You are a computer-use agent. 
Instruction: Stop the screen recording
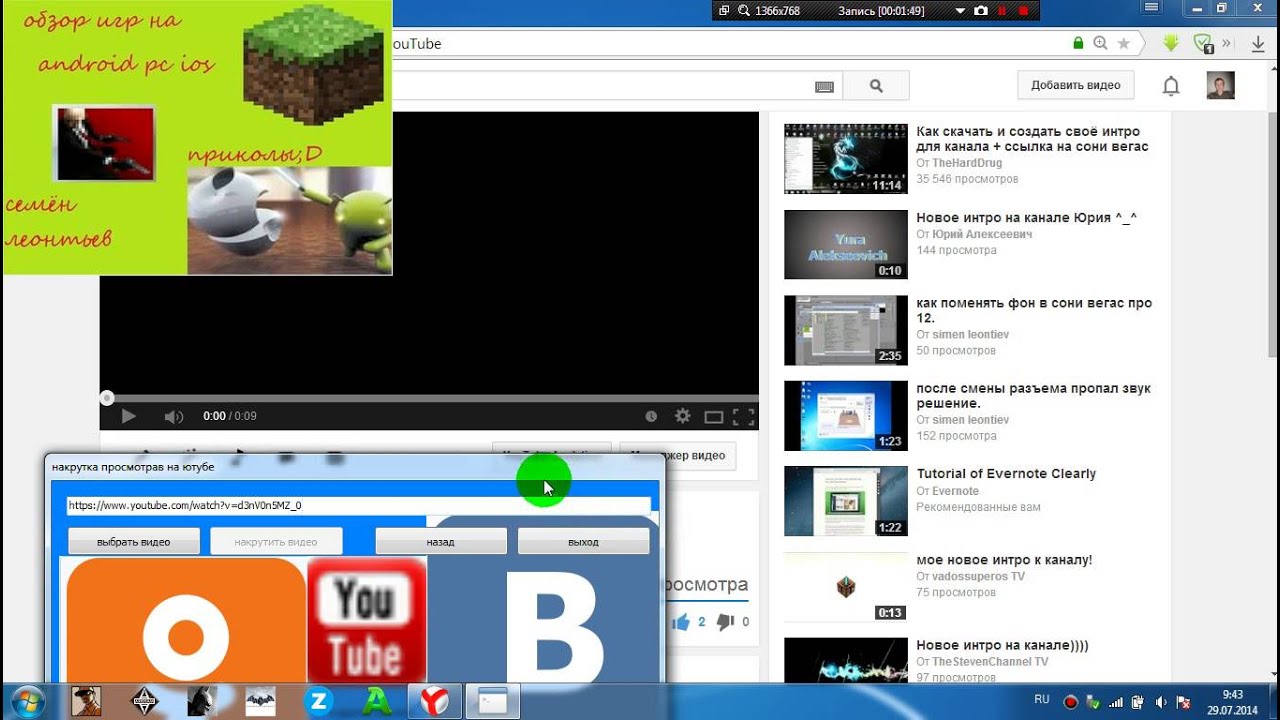tap(1023, 10)
